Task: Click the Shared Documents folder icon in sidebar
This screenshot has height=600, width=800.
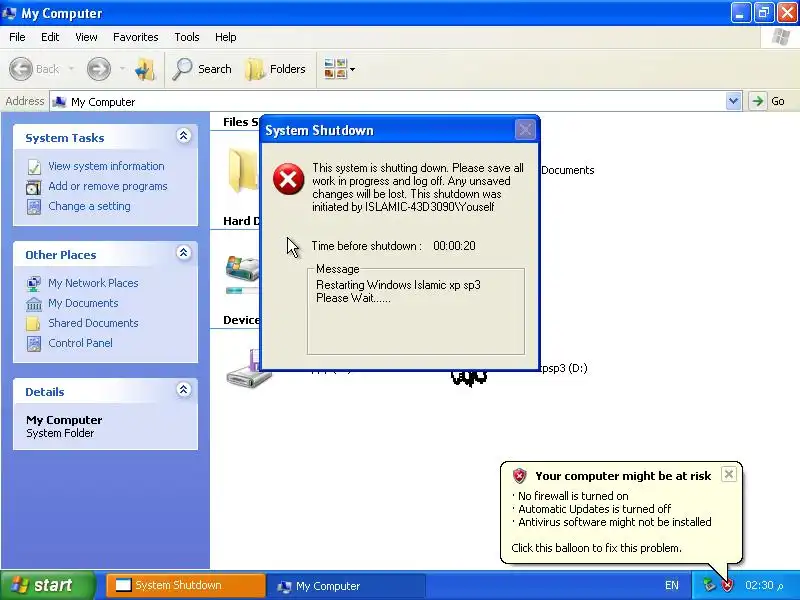Action: 33,323
